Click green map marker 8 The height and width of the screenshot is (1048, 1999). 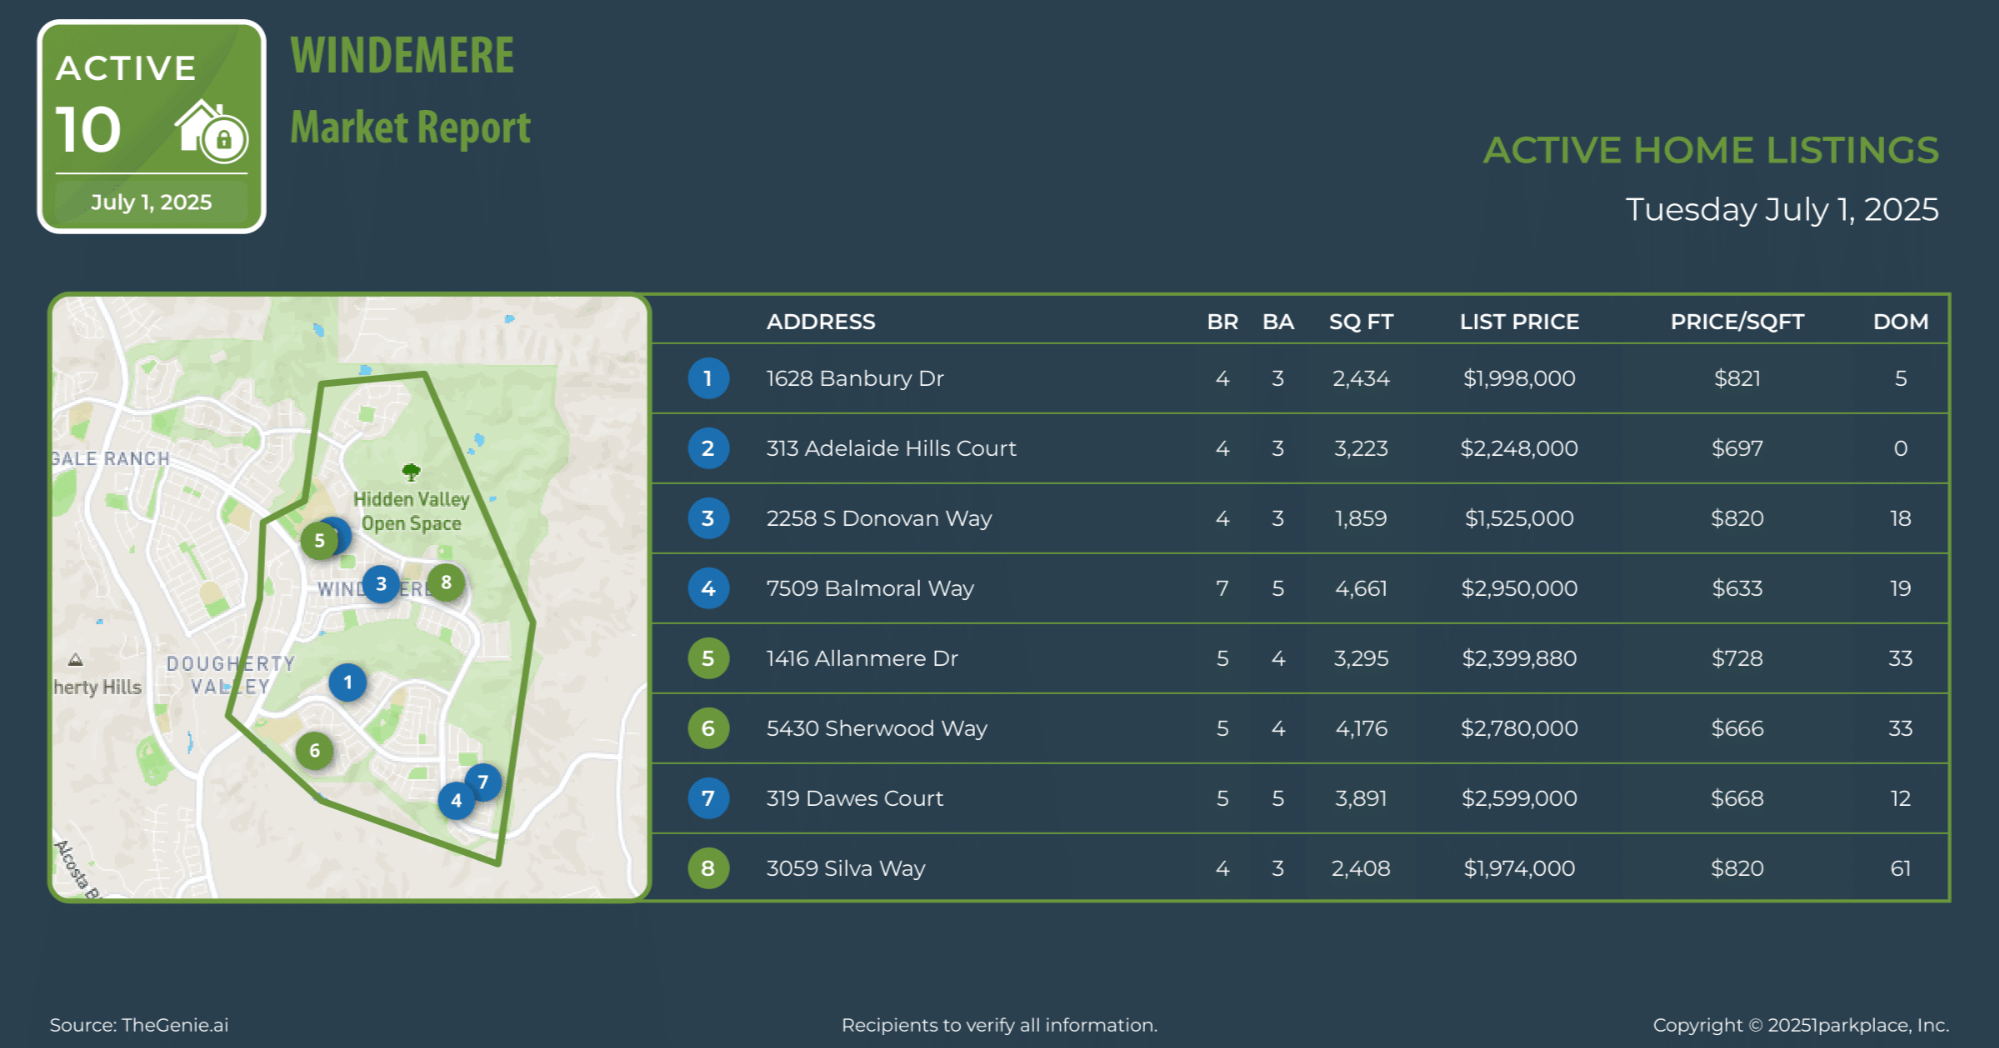tap(446, 582)
